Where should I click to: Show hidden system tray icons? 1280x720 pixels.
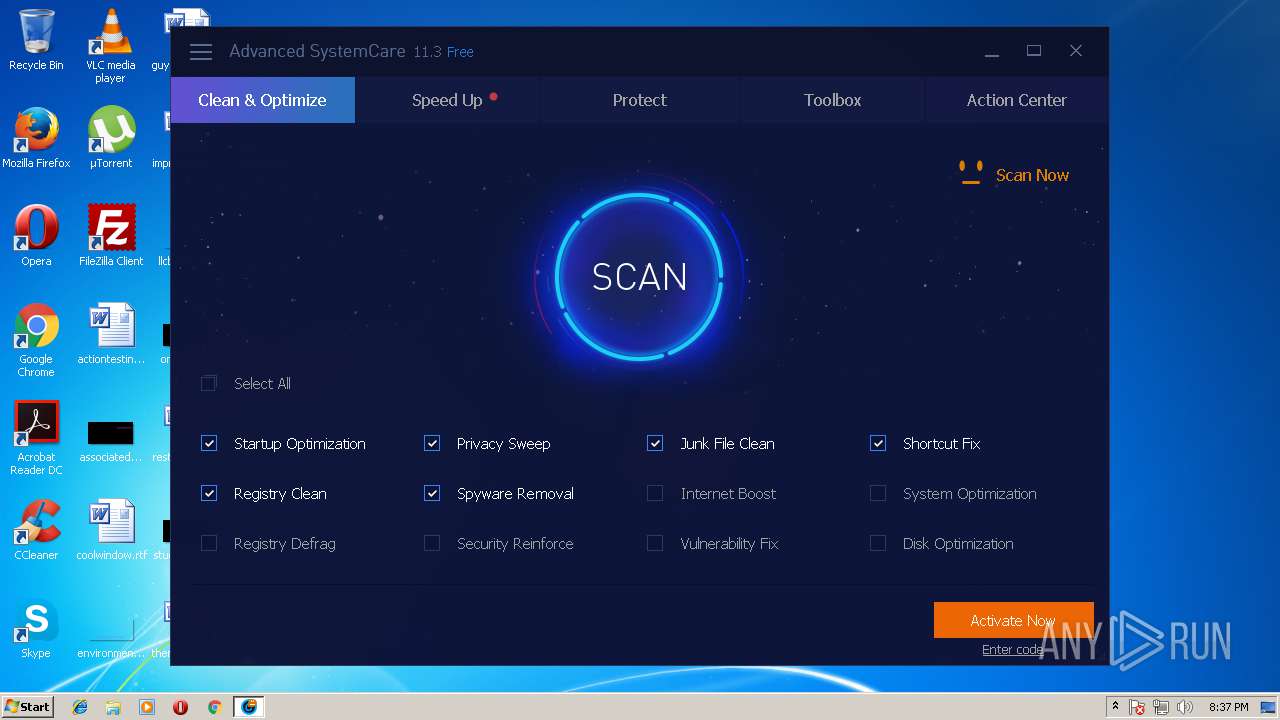[x=1115, y=706]
